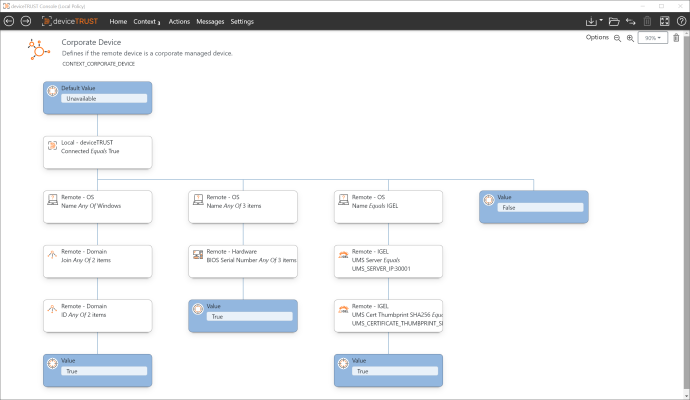The height and width of the screenshot is (400, 690).
Task: Select the CONTEXT_CORPORATE_DEVICE name text
Action: 99,64
